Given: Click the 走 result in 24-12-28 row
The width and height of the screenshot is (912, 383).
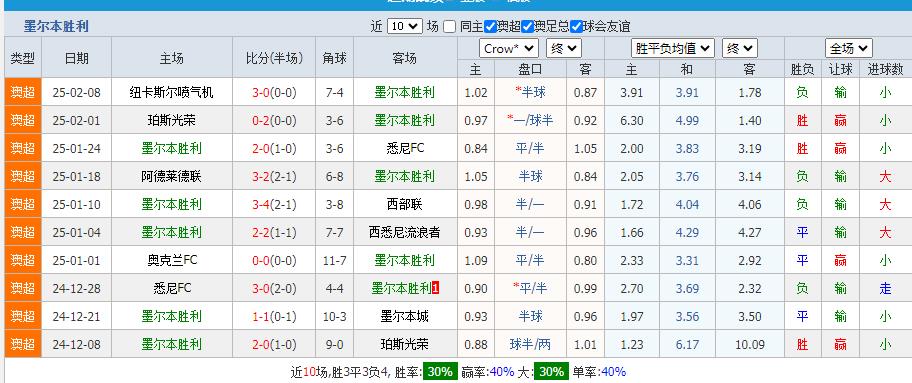Looking at the screenshot, I should point(885,288).
